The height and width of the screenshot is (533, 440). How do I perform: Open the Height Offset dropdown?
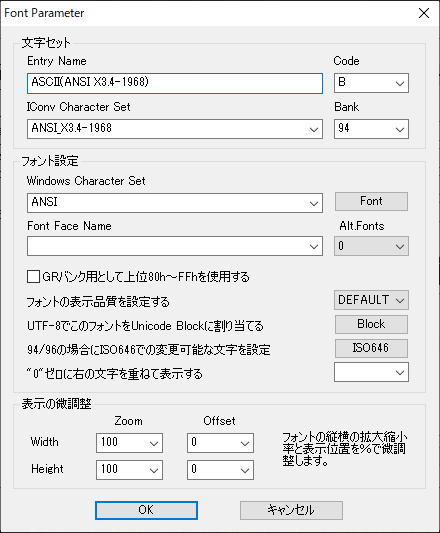point(220,470)
